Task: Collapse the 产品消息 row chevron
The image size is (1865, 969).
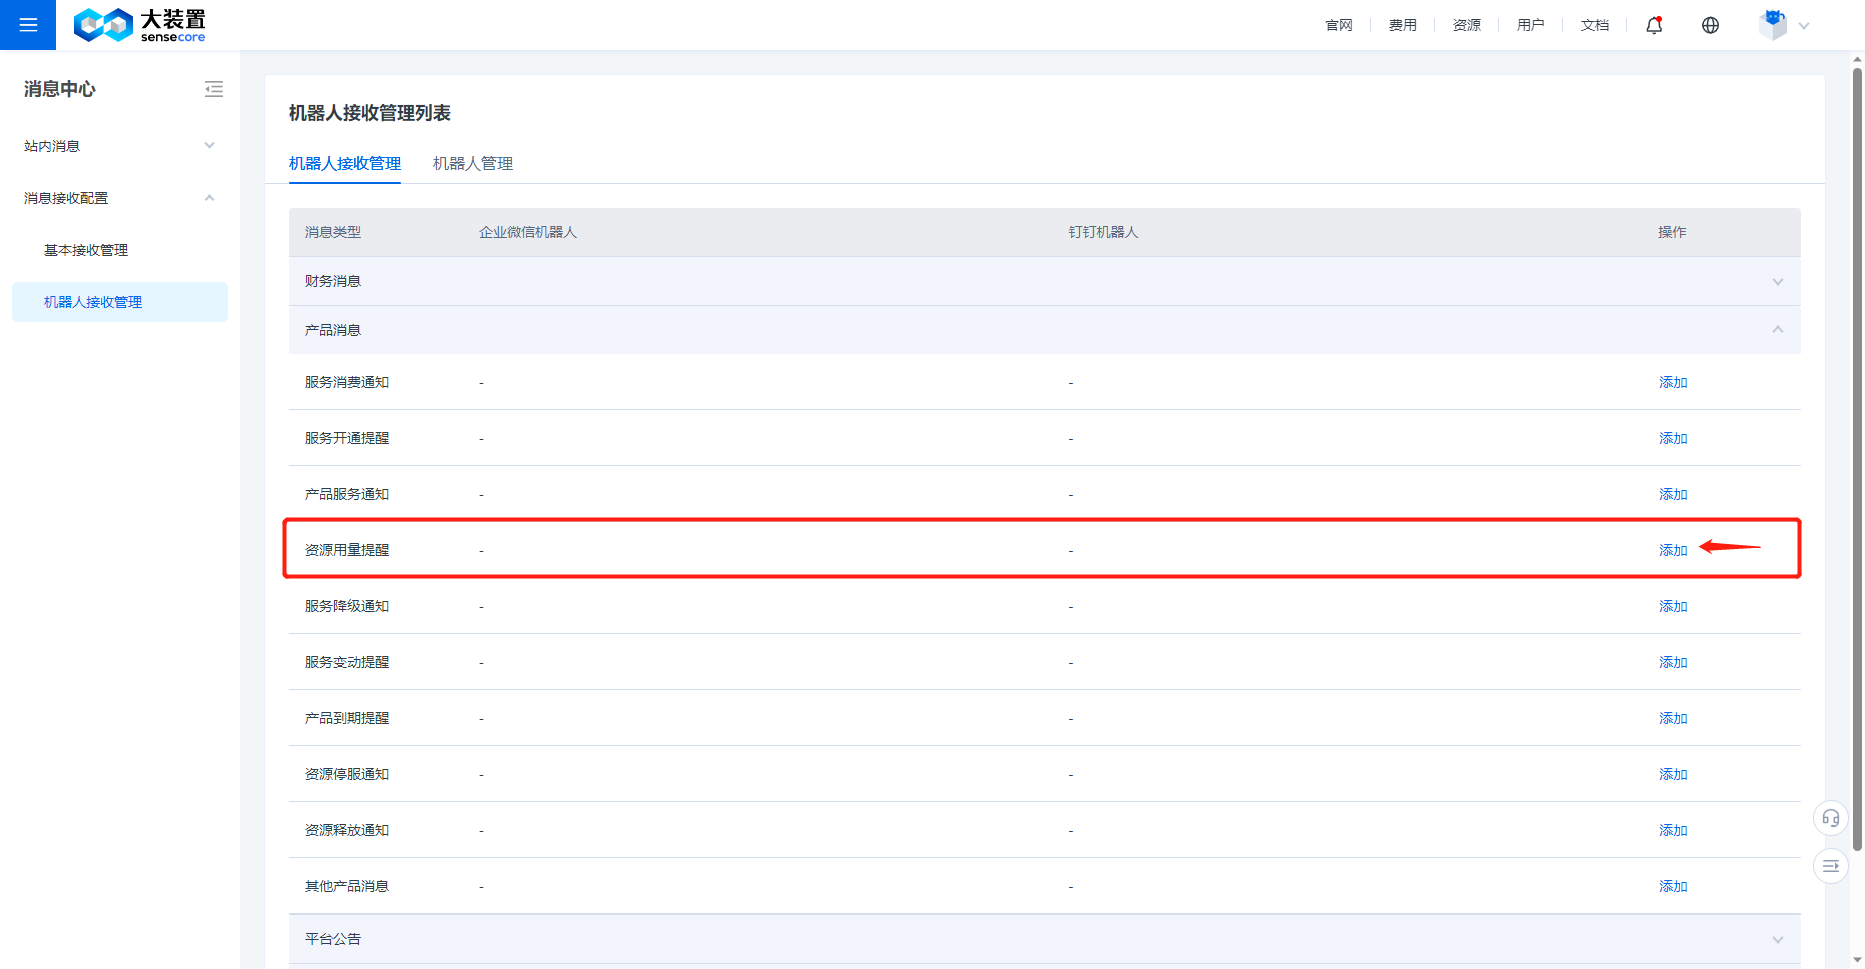Action: (1777, 329)
